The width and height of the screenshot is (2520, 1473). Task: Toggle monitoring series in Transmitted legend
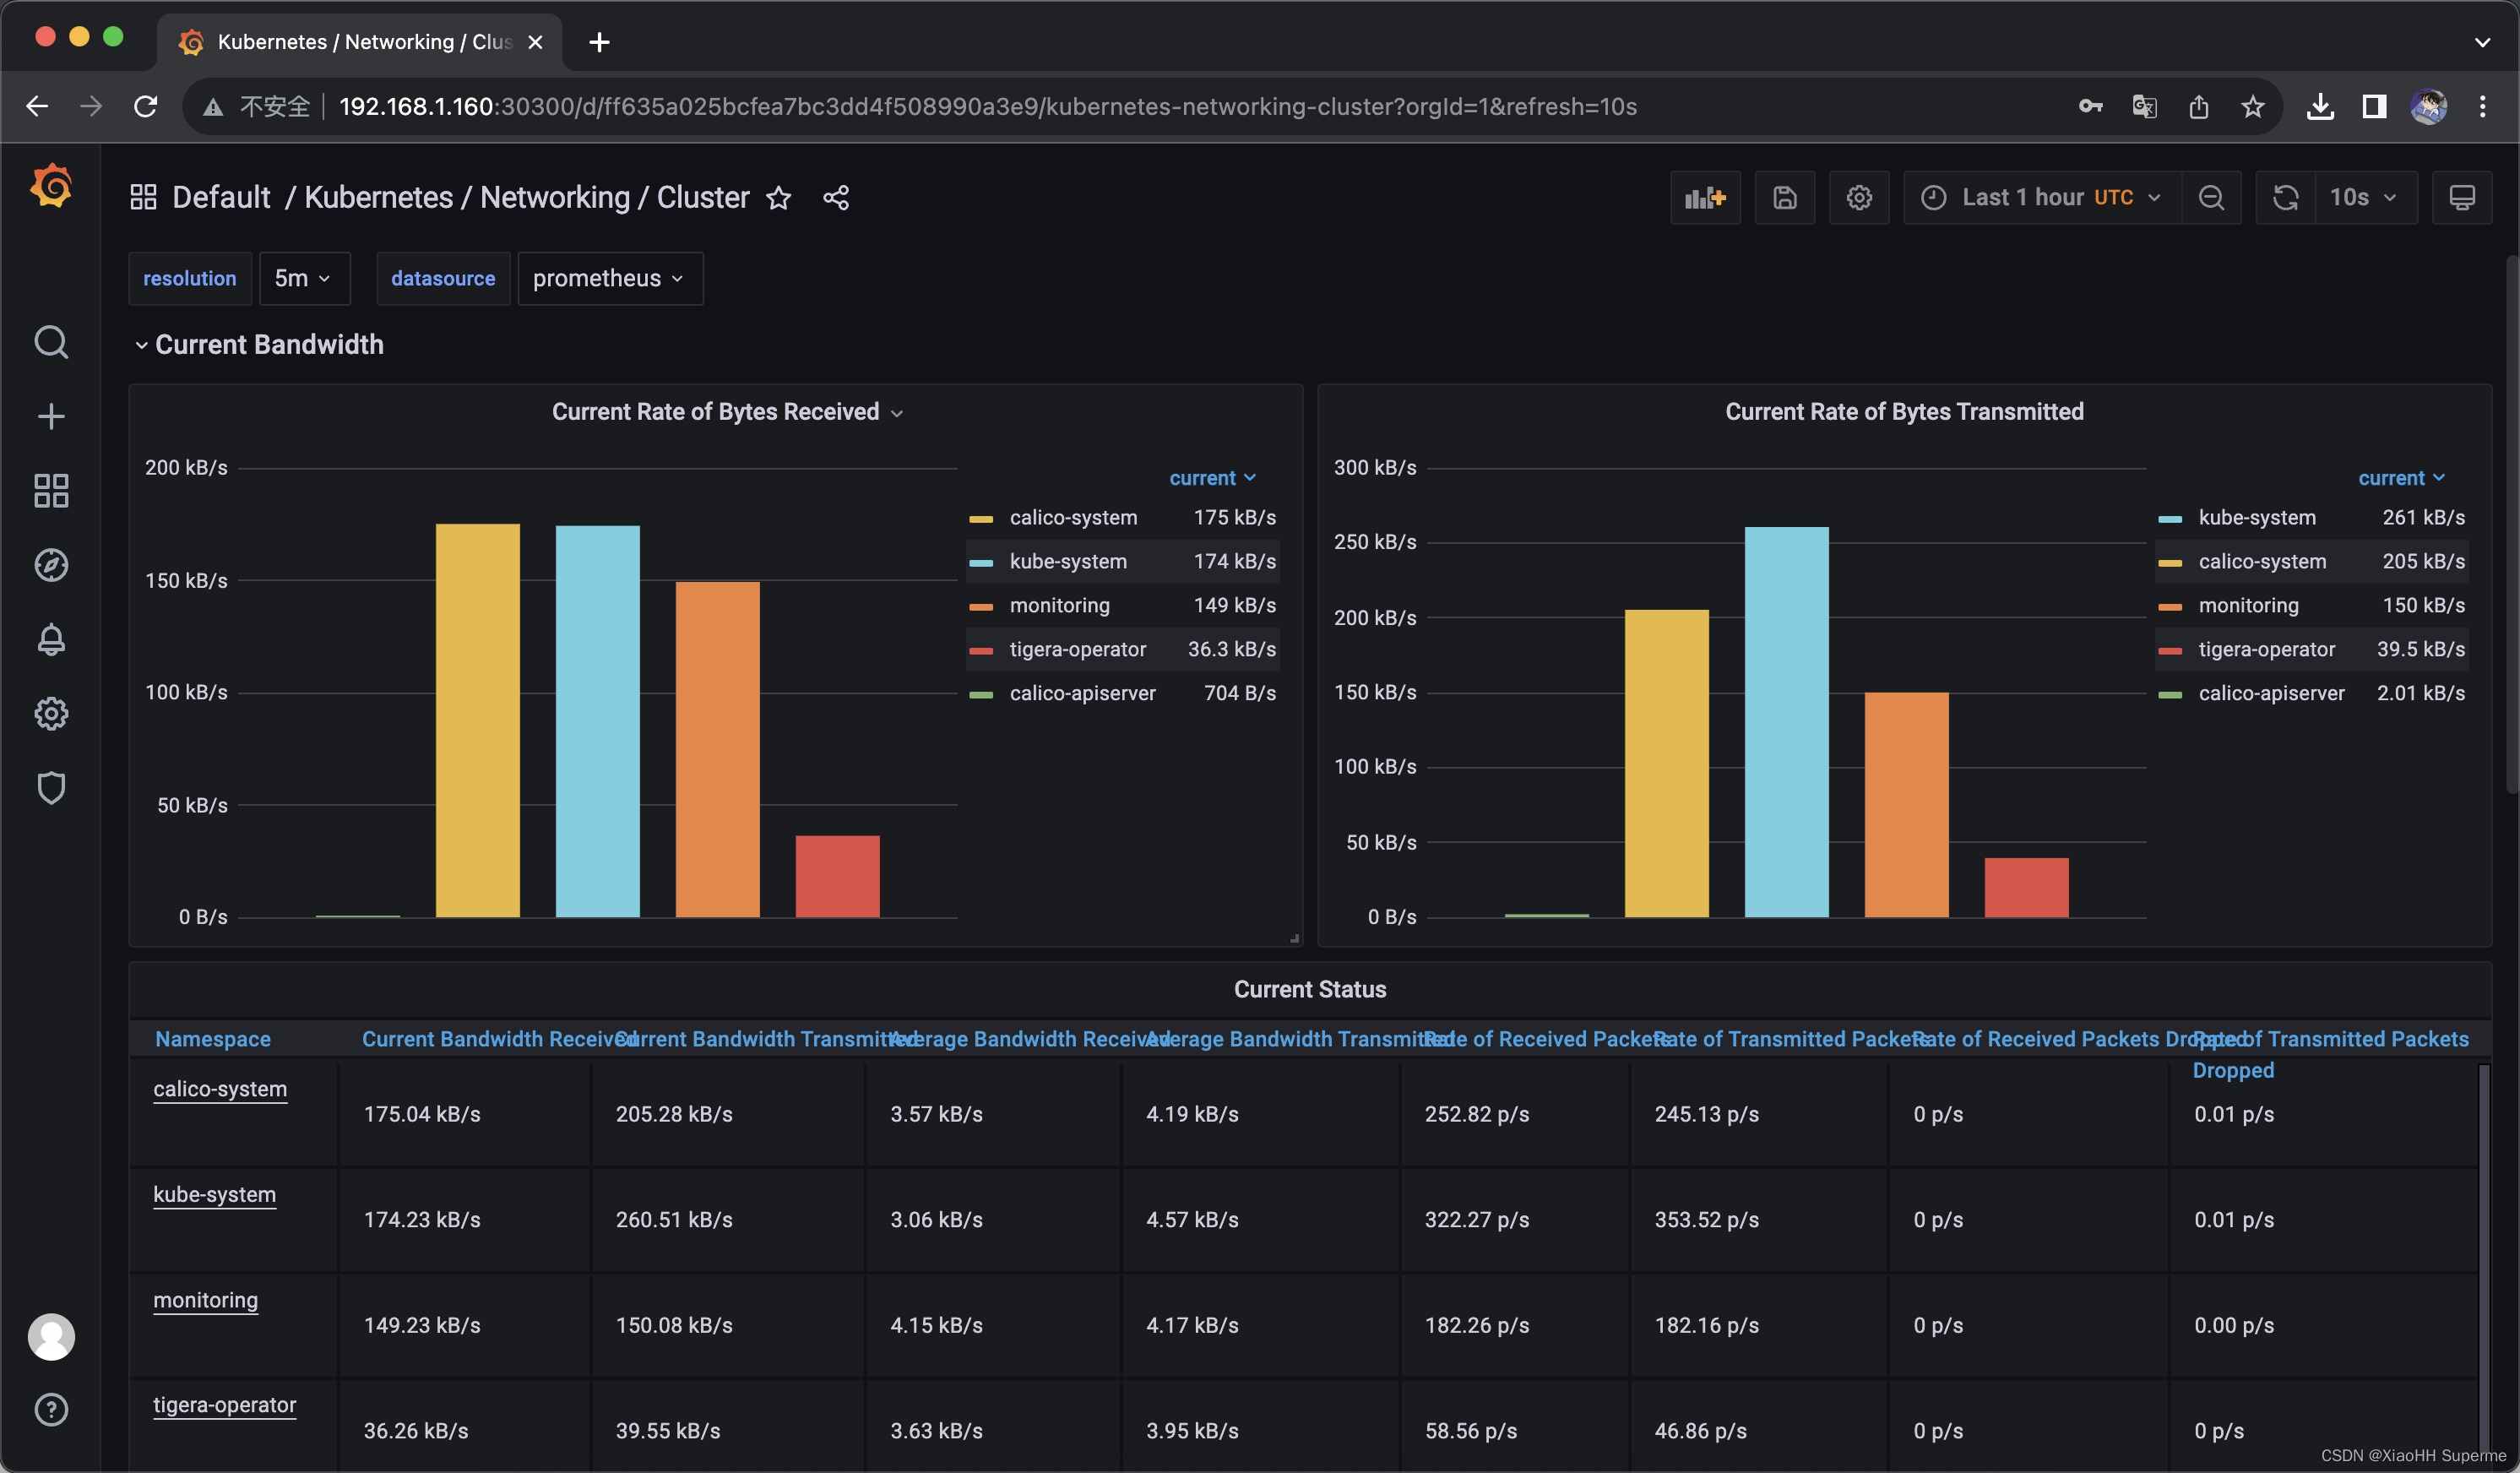[2248, 605]
